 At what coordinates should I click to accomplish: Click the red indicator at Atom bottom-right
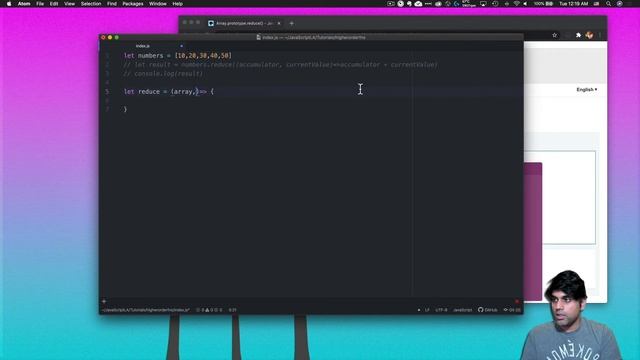pyautogui.click(x=517, y=301)
